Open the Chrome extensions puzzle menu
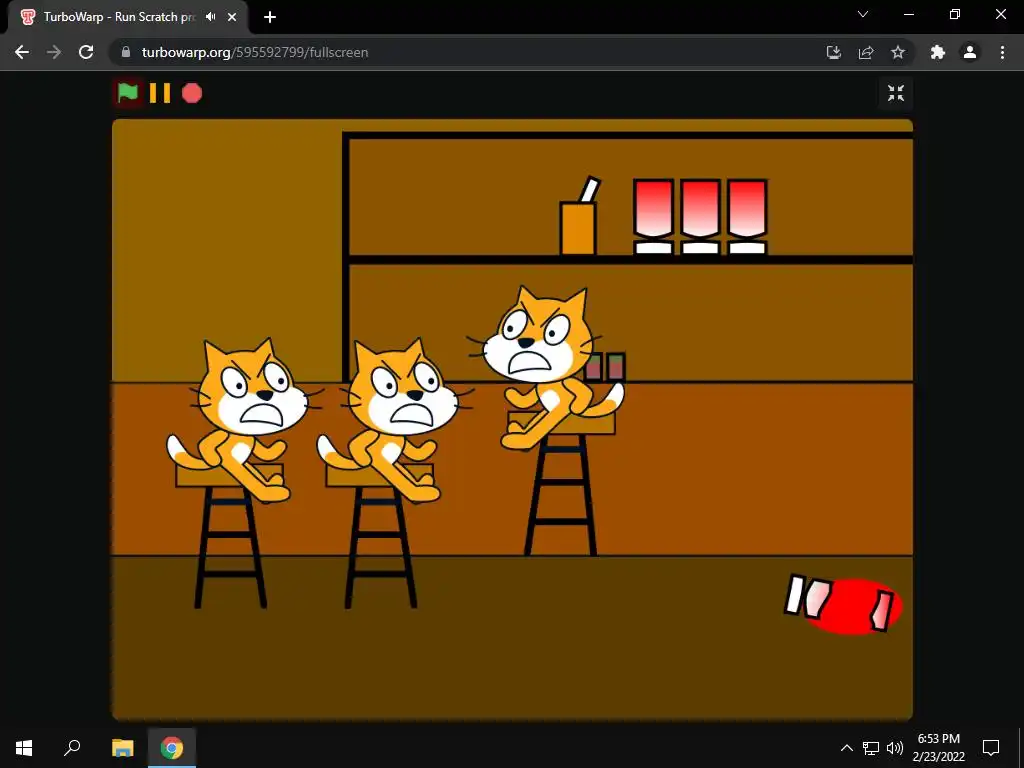This screenshot has width=1024, height=768. click(x=938, y=52)
